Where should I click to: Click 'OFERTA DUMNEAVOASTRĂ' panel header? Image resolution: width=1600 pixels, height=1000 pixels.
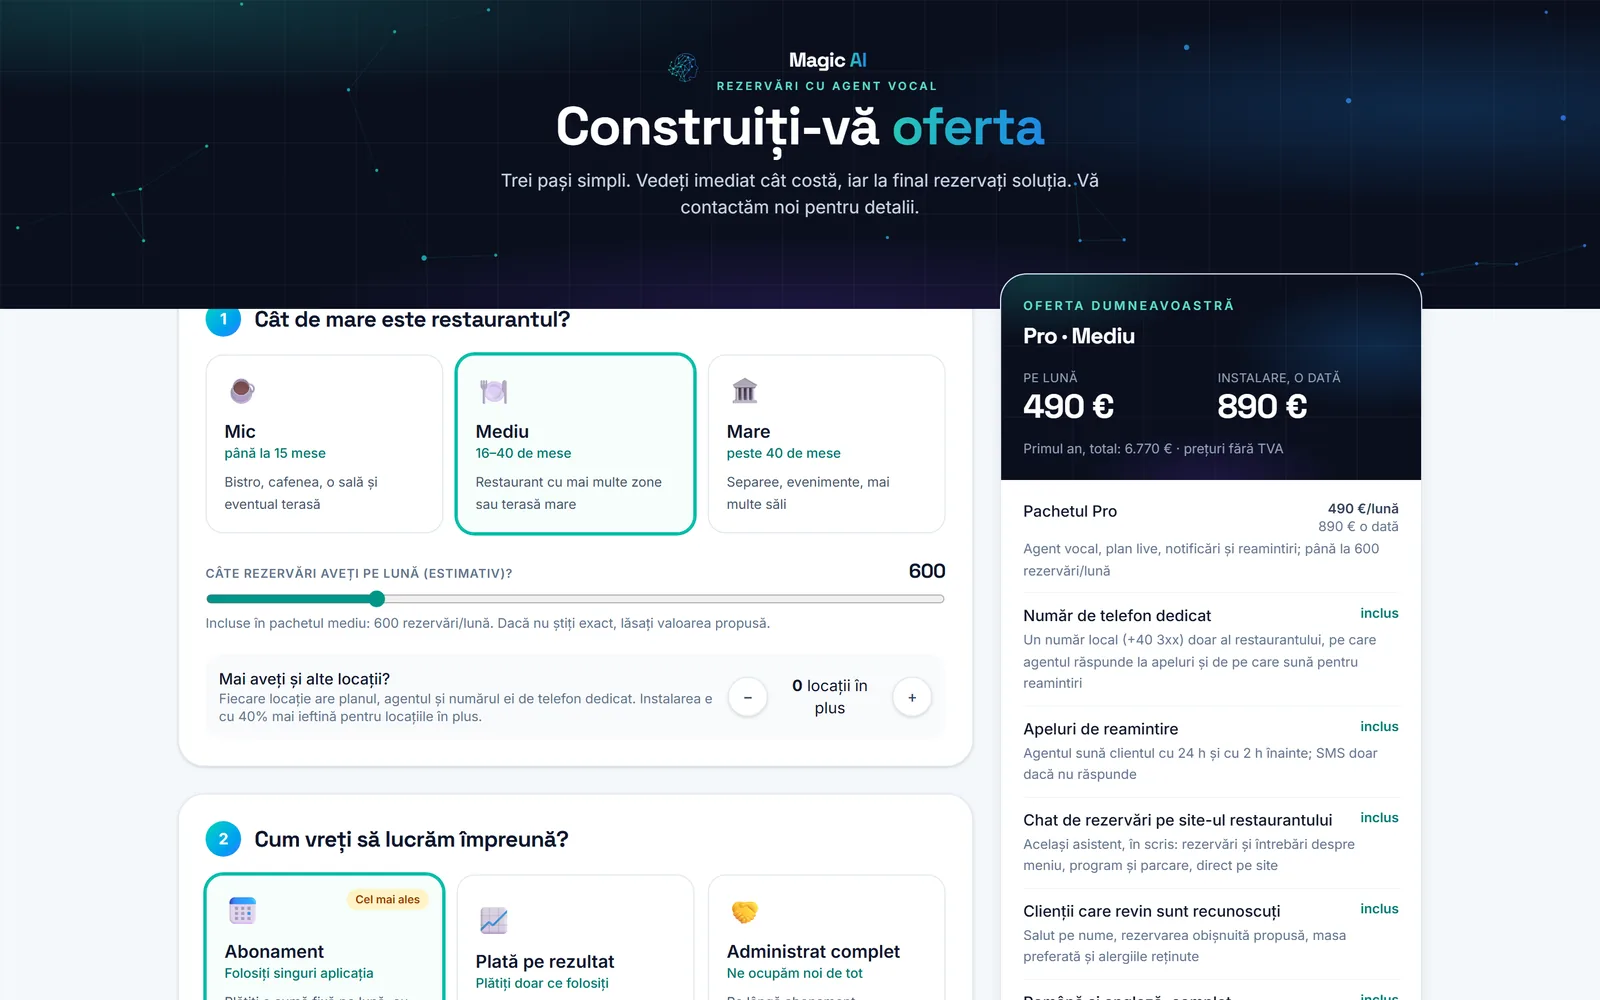pos(1128,306)
